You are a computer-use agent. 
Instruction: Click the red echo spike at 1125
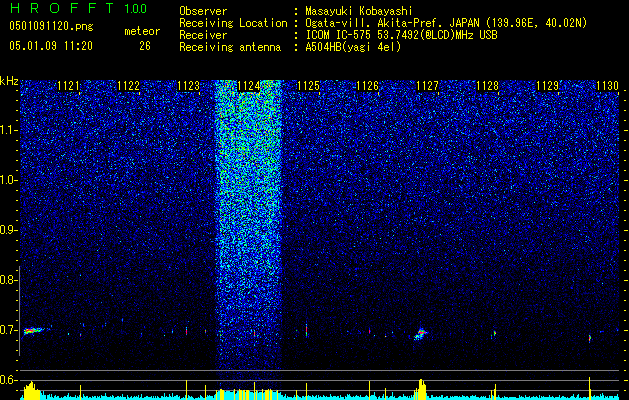306,330
